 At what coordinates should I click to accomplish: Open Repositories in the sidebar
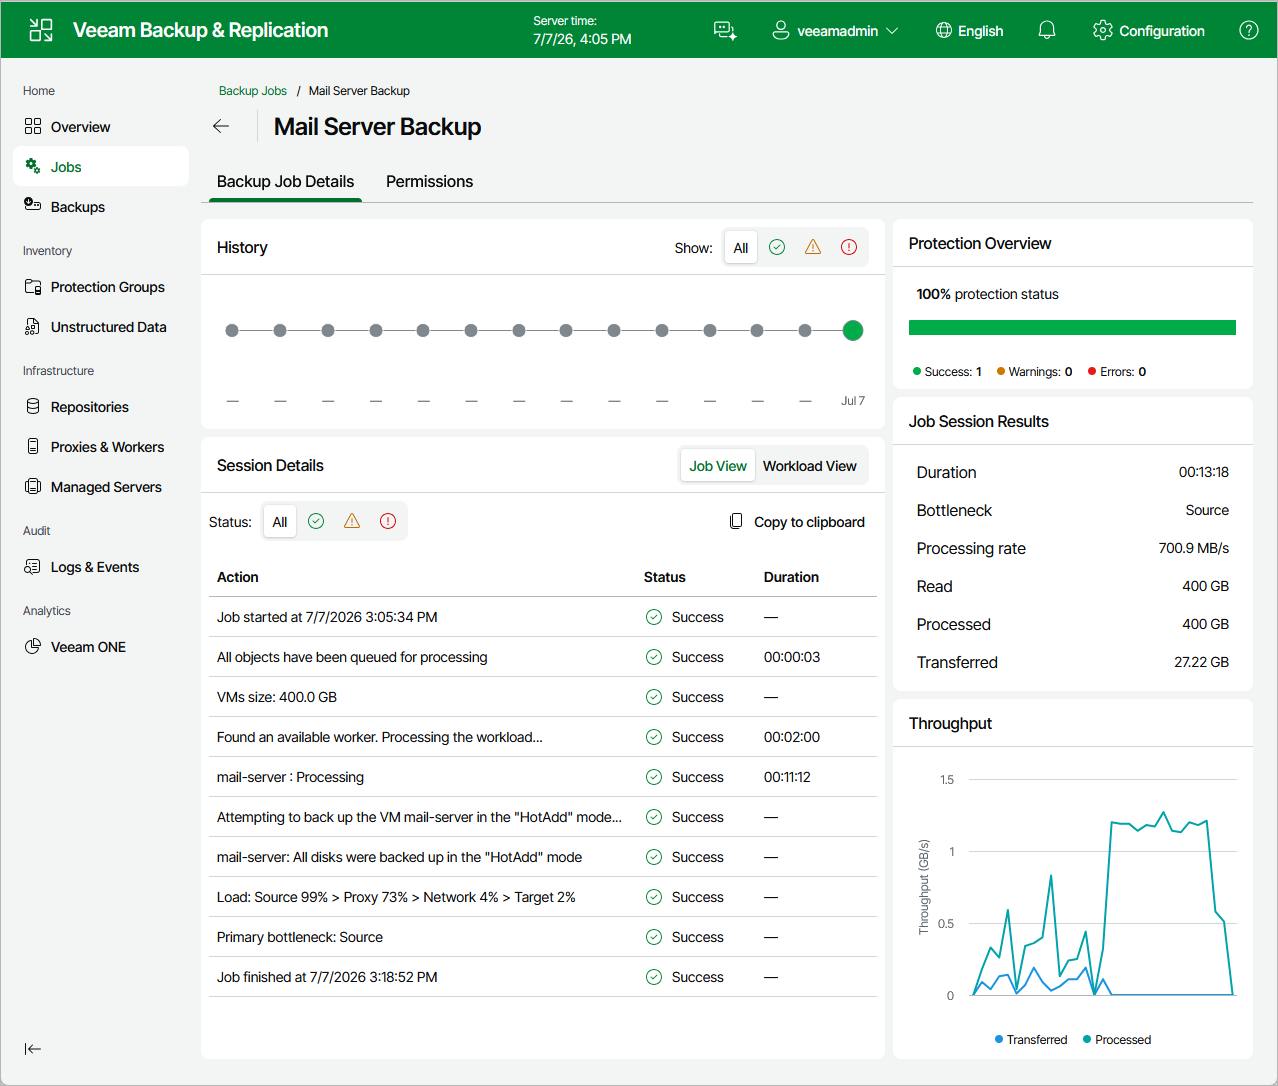(101, 407)
